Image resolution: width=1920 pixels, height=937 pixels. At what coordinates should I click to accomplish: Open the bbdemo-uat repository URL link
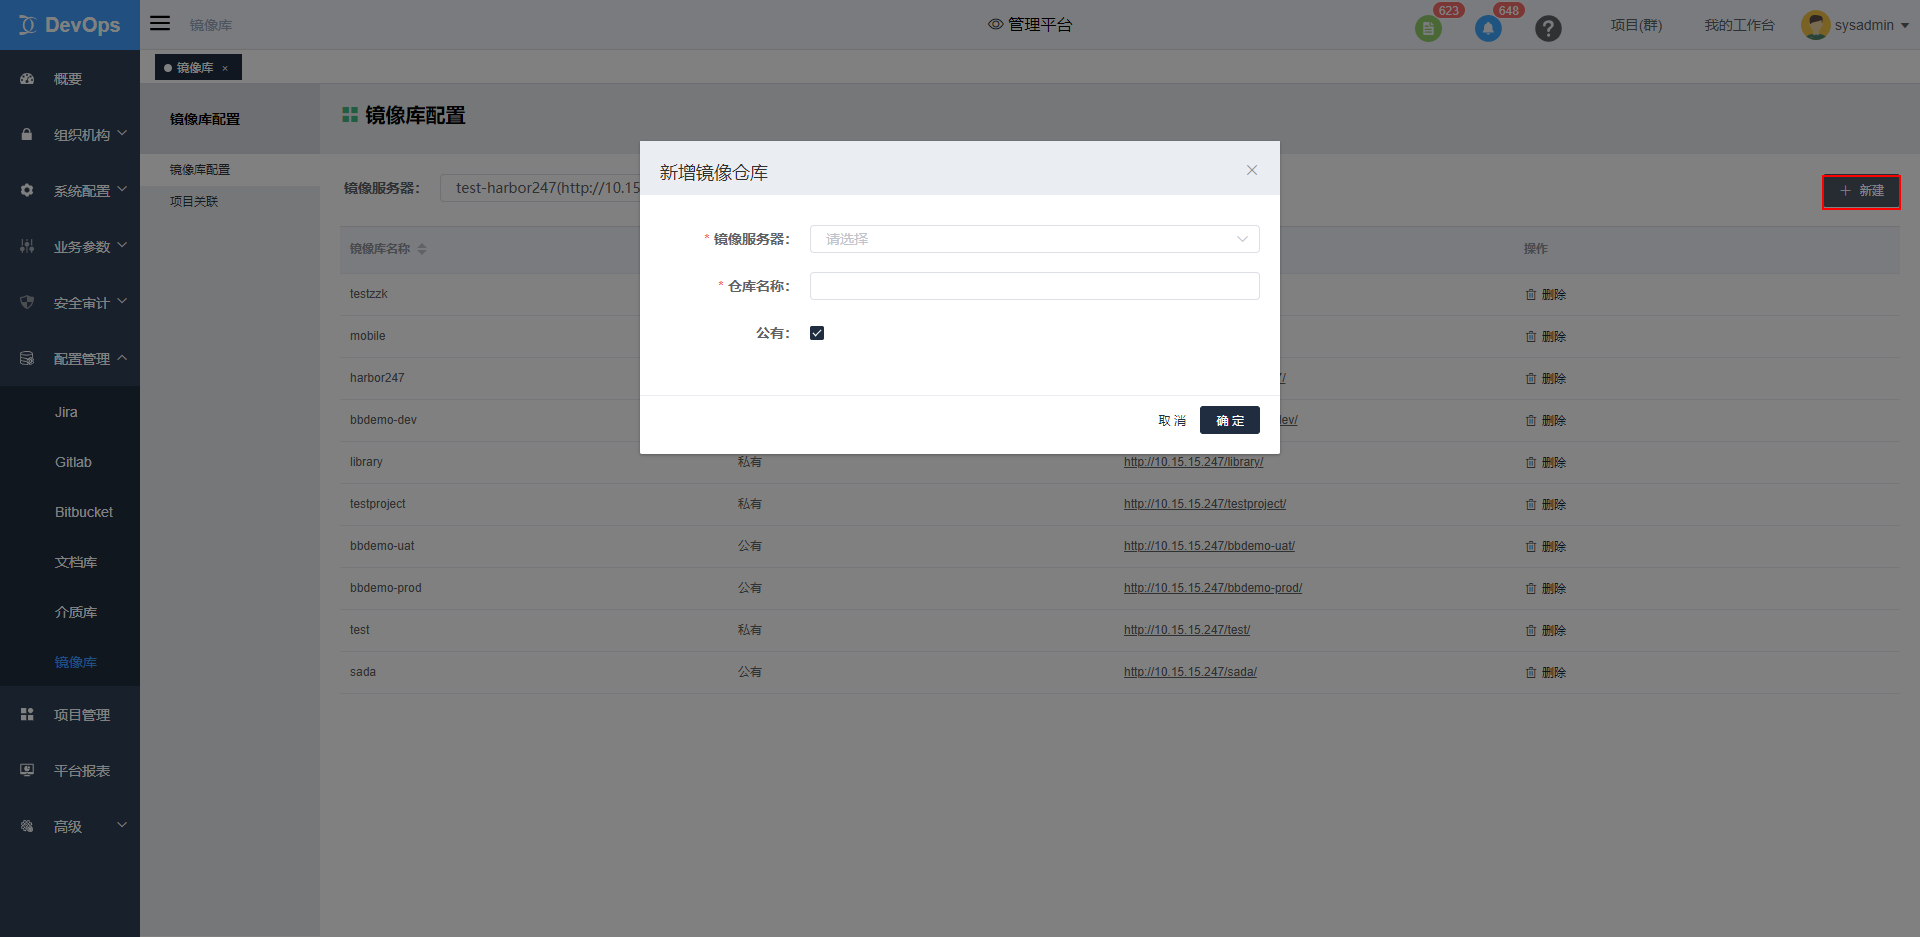click(1209, 546)
